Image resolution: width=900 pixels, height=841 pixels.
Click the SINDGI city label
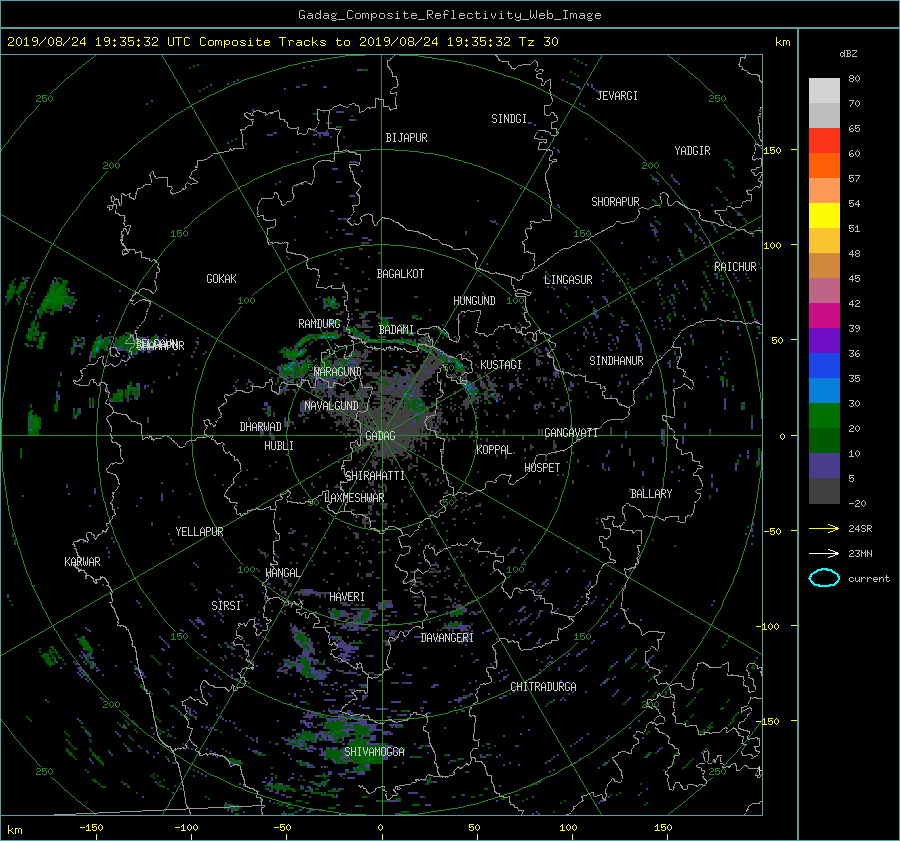pos(509,119)
